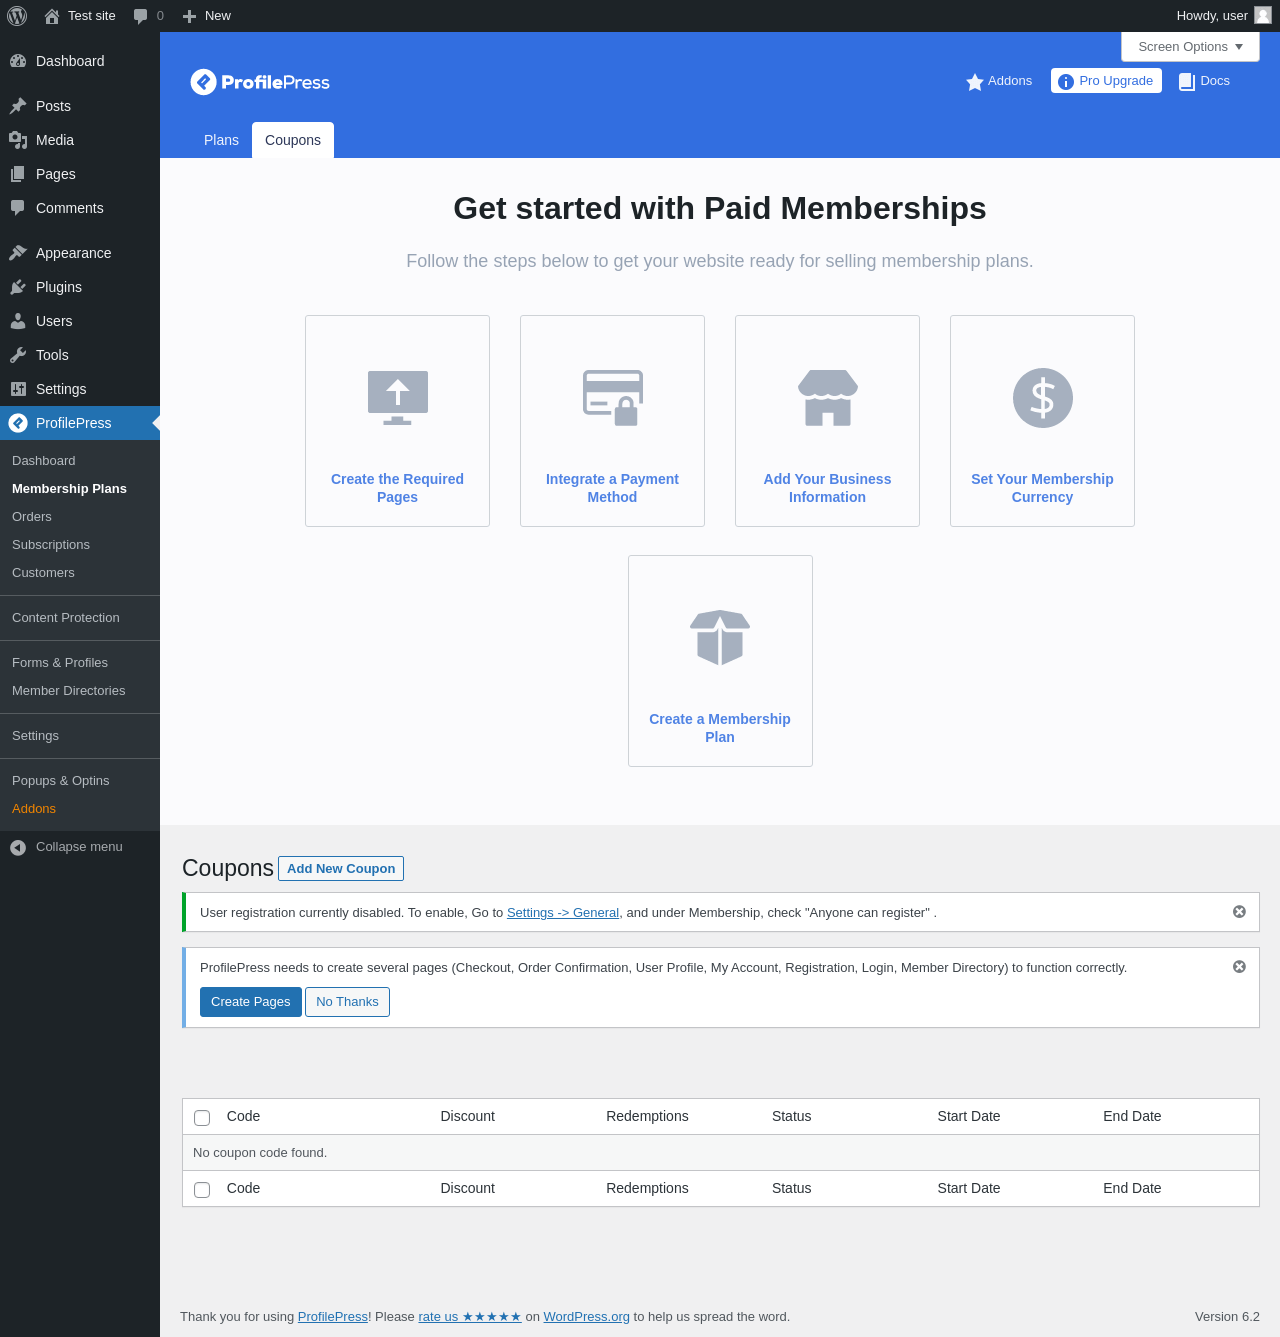Click the Create a Membership Plan link

coord(720,728)
